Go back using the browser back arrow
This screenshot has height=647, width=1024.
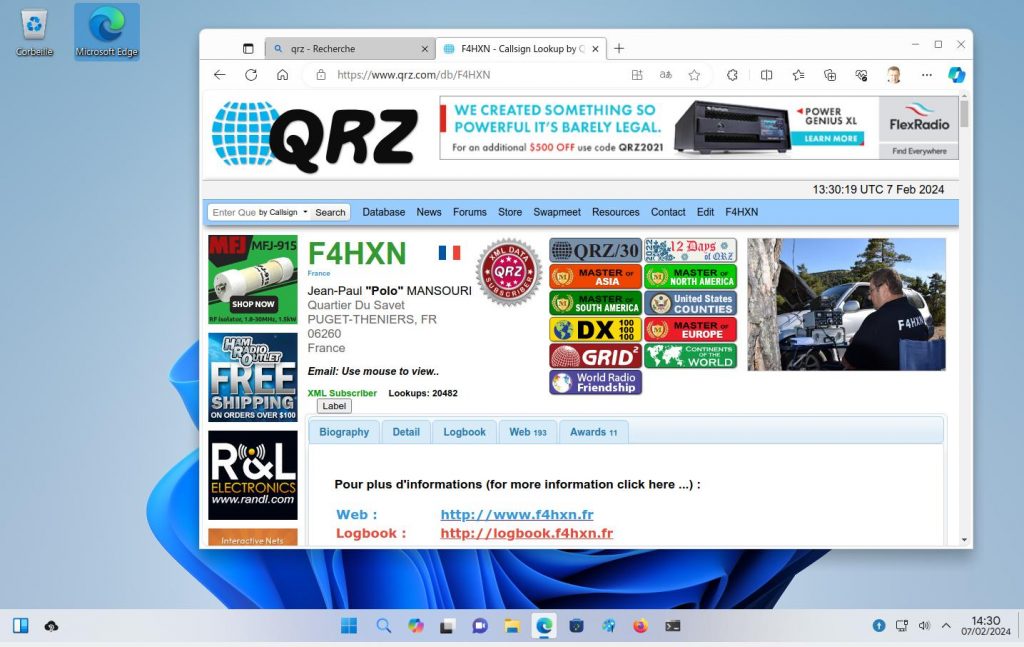click(x=219, y=75)
